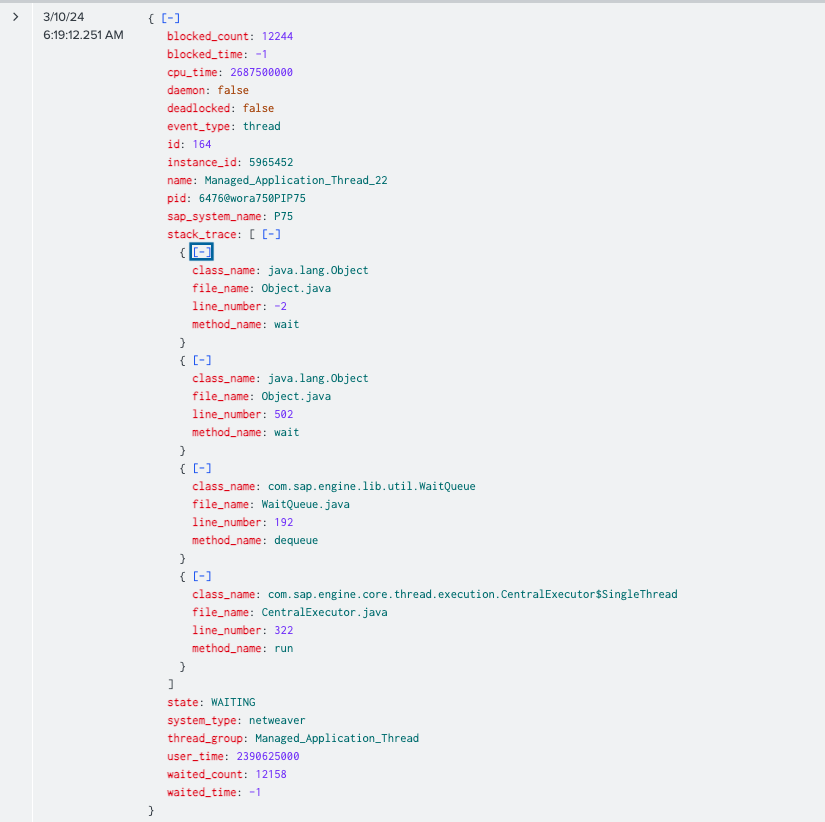Collapse the CentralExecutor.java stack frame
The height and width of the screenshot is (822, 825).
point(201,576)
